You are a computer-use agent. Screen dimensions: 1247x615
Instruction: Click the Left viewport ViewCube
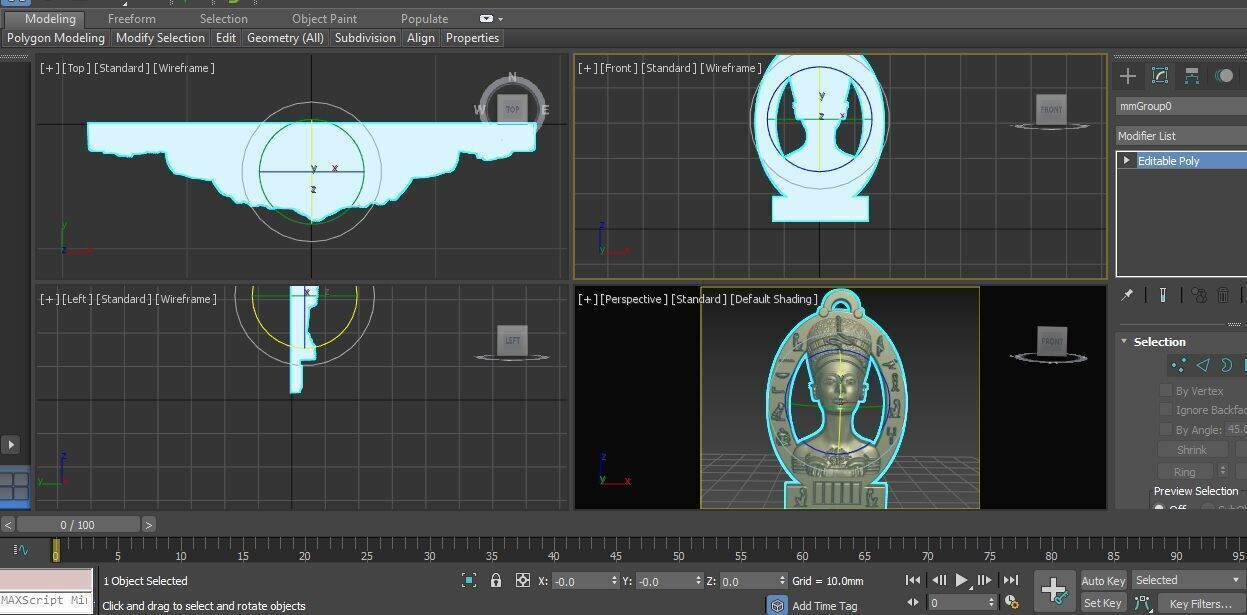[x=512, y=340]
